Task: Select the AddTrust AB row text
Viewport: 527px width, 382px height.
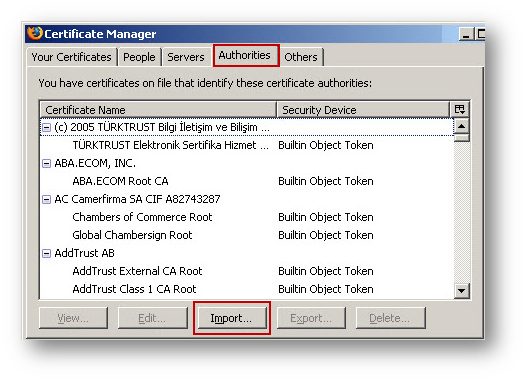Action: 84,253
